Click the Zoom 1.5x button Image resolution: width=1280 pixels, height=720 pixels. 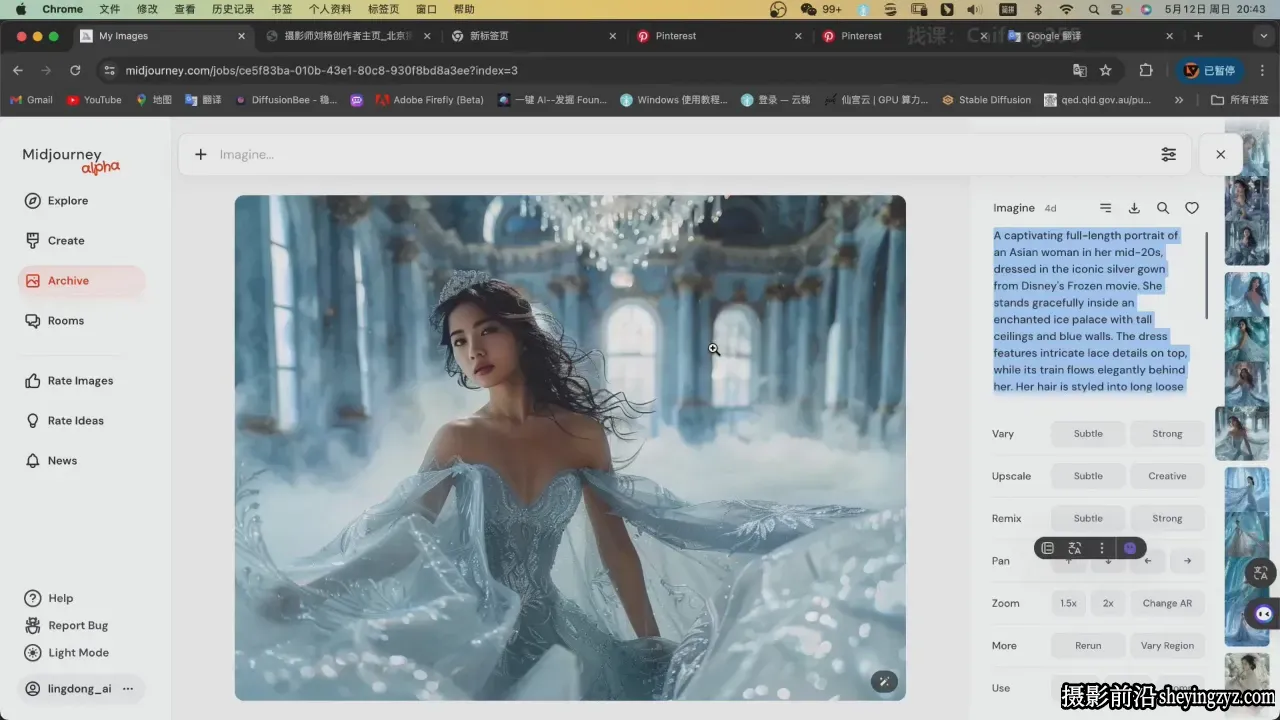tap(1068, 604)
